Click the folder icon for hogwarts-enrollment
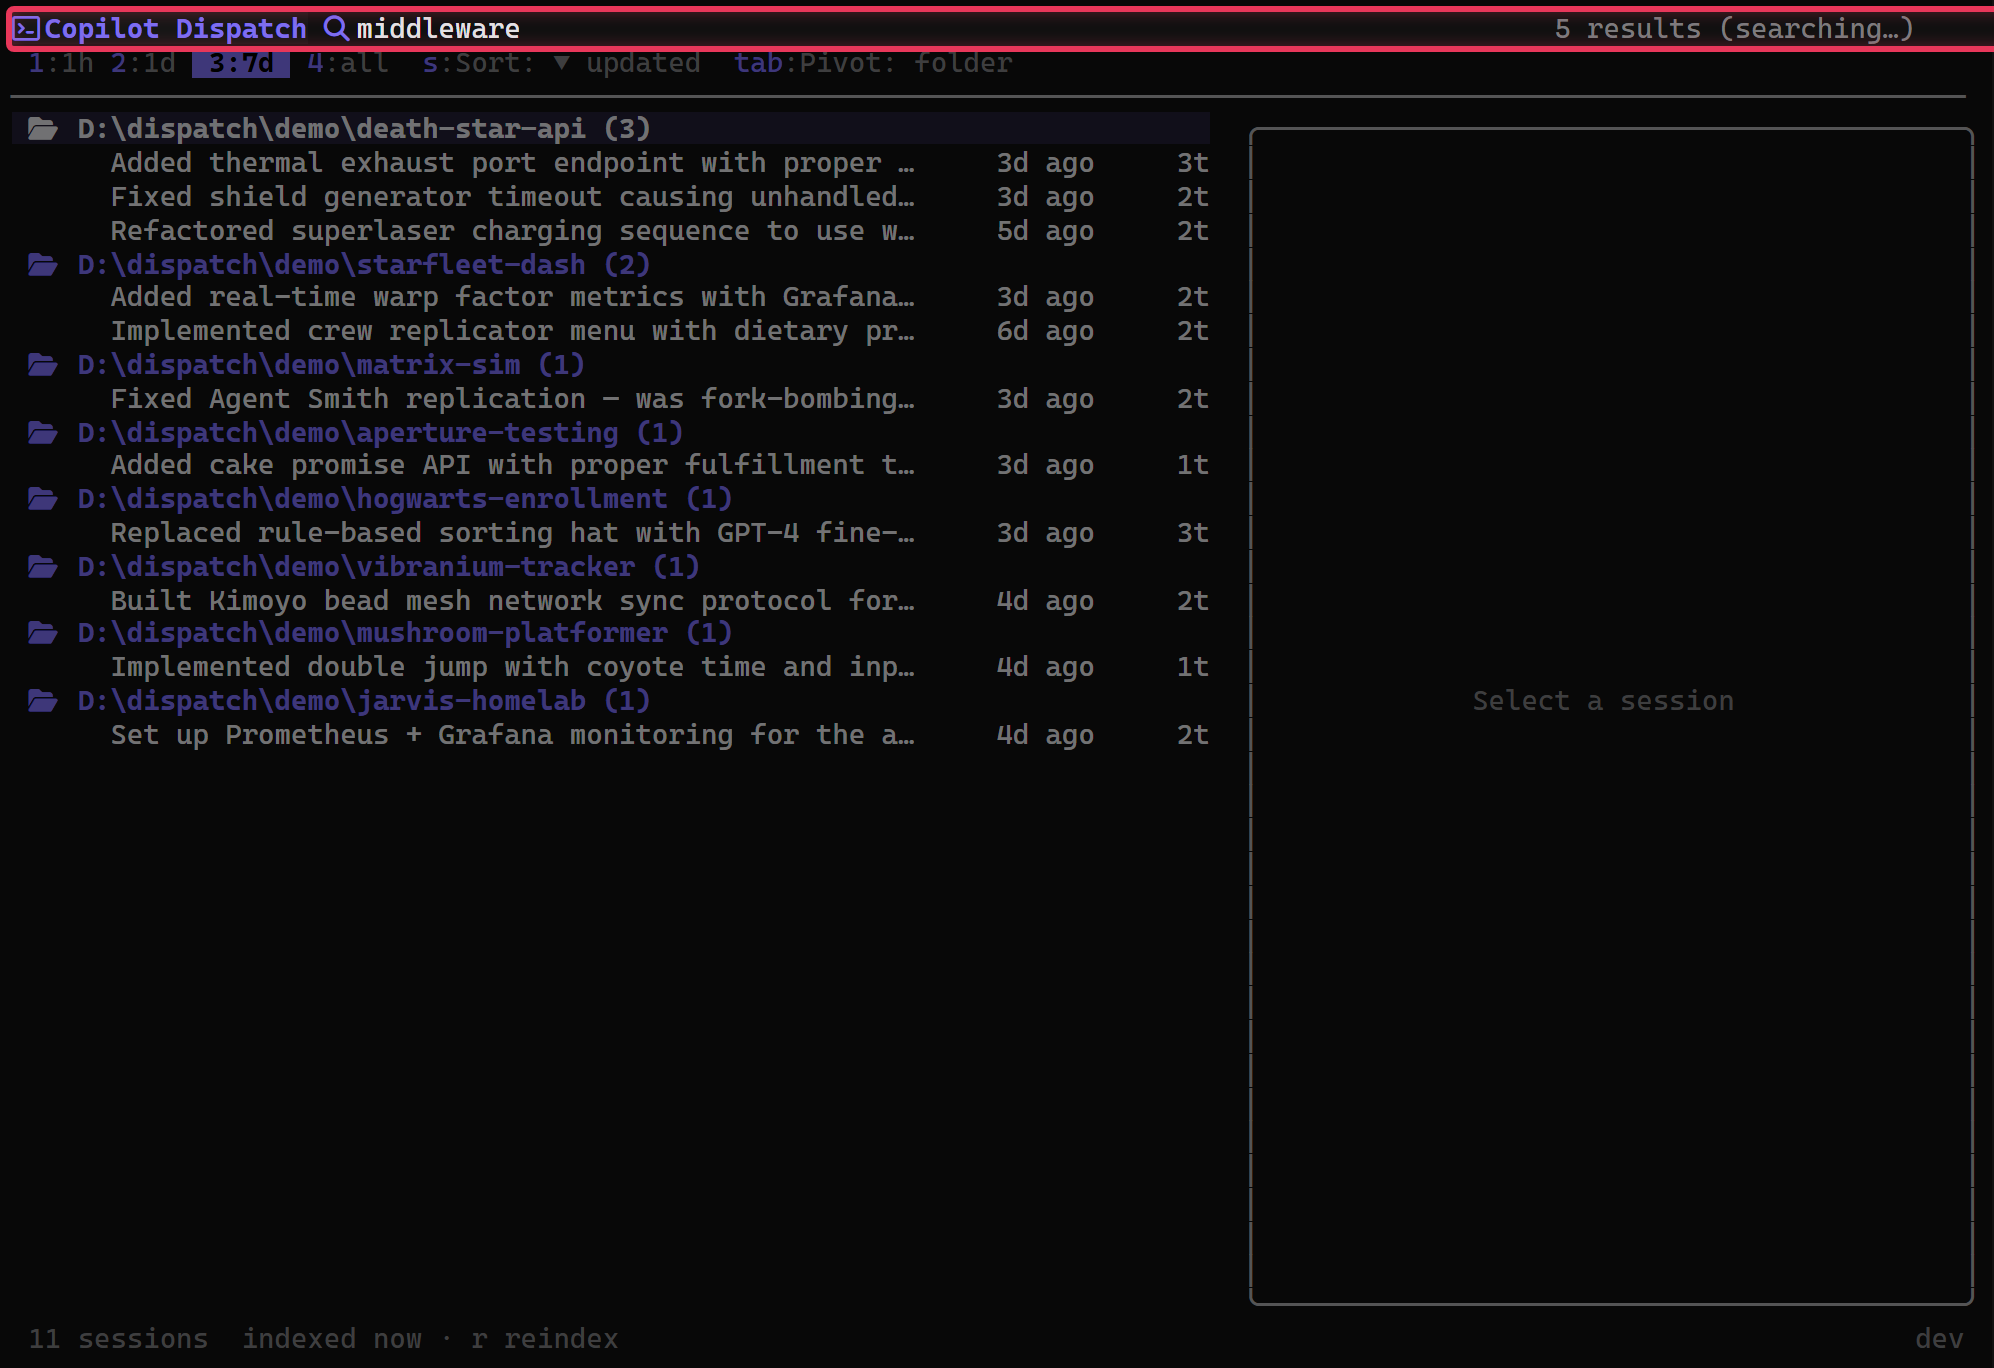This screenshot has height=1368, width=1994. [x=44, y=498]
